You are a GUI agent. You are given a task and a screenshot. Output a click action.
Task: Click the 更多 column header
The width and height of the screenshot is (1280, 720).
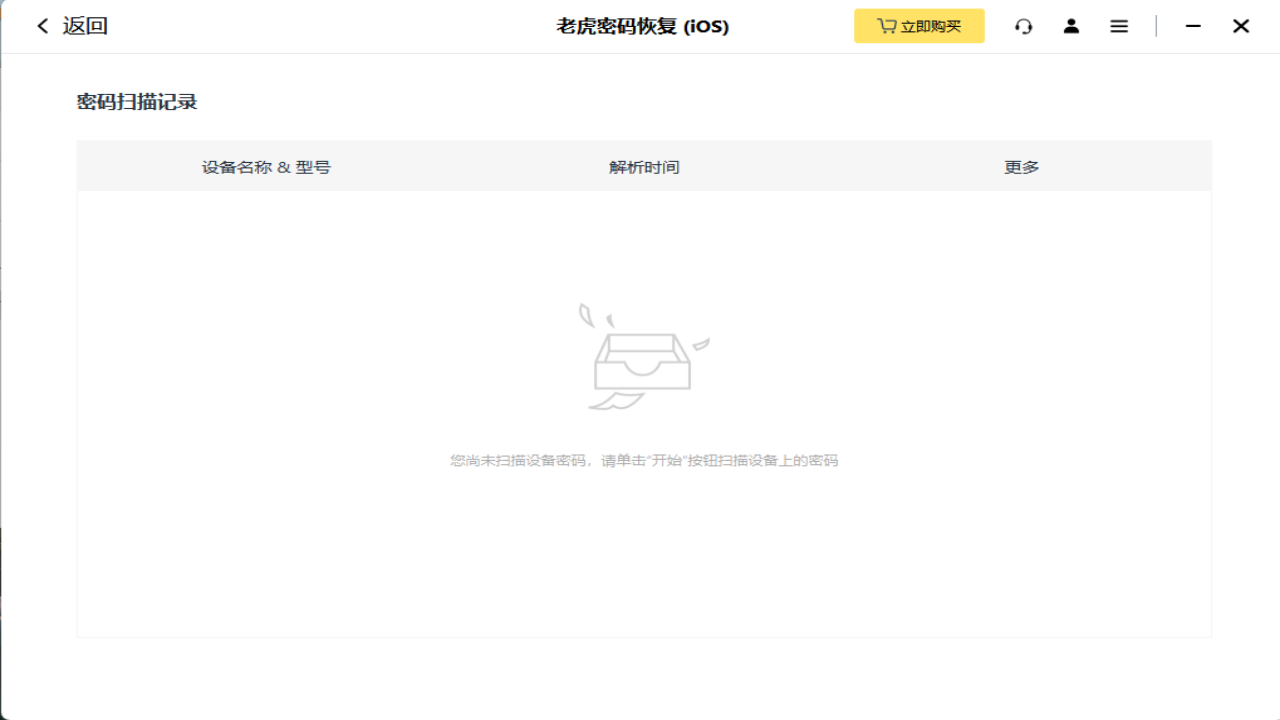pyautogui.click(x=1019, y=166)
